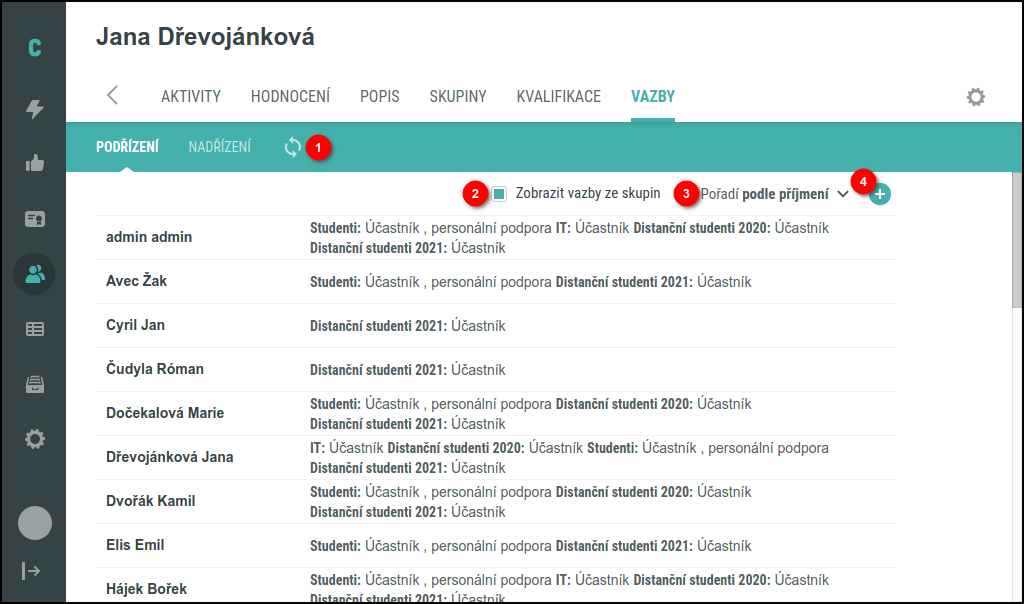Select the KVALIFIKACE tab
This screenshot has height=604, width=1024.
[x=558, y=97]
